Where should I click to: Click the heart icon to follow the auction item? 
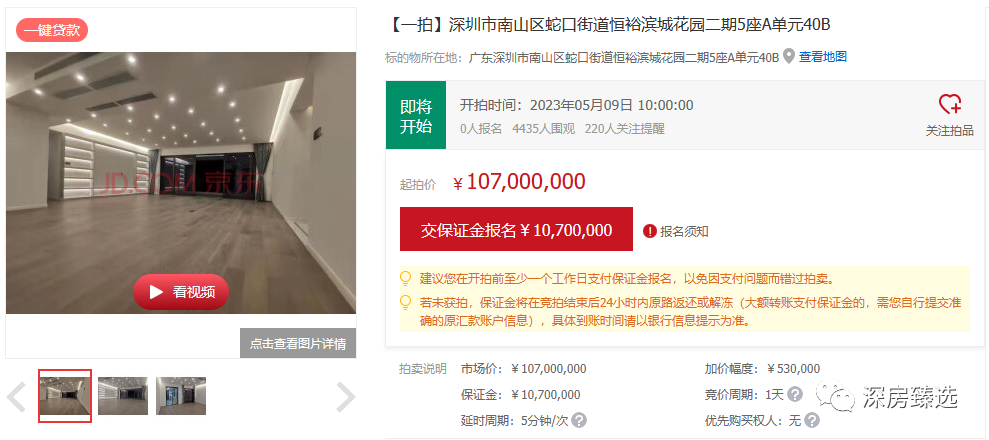click(950, 104)
